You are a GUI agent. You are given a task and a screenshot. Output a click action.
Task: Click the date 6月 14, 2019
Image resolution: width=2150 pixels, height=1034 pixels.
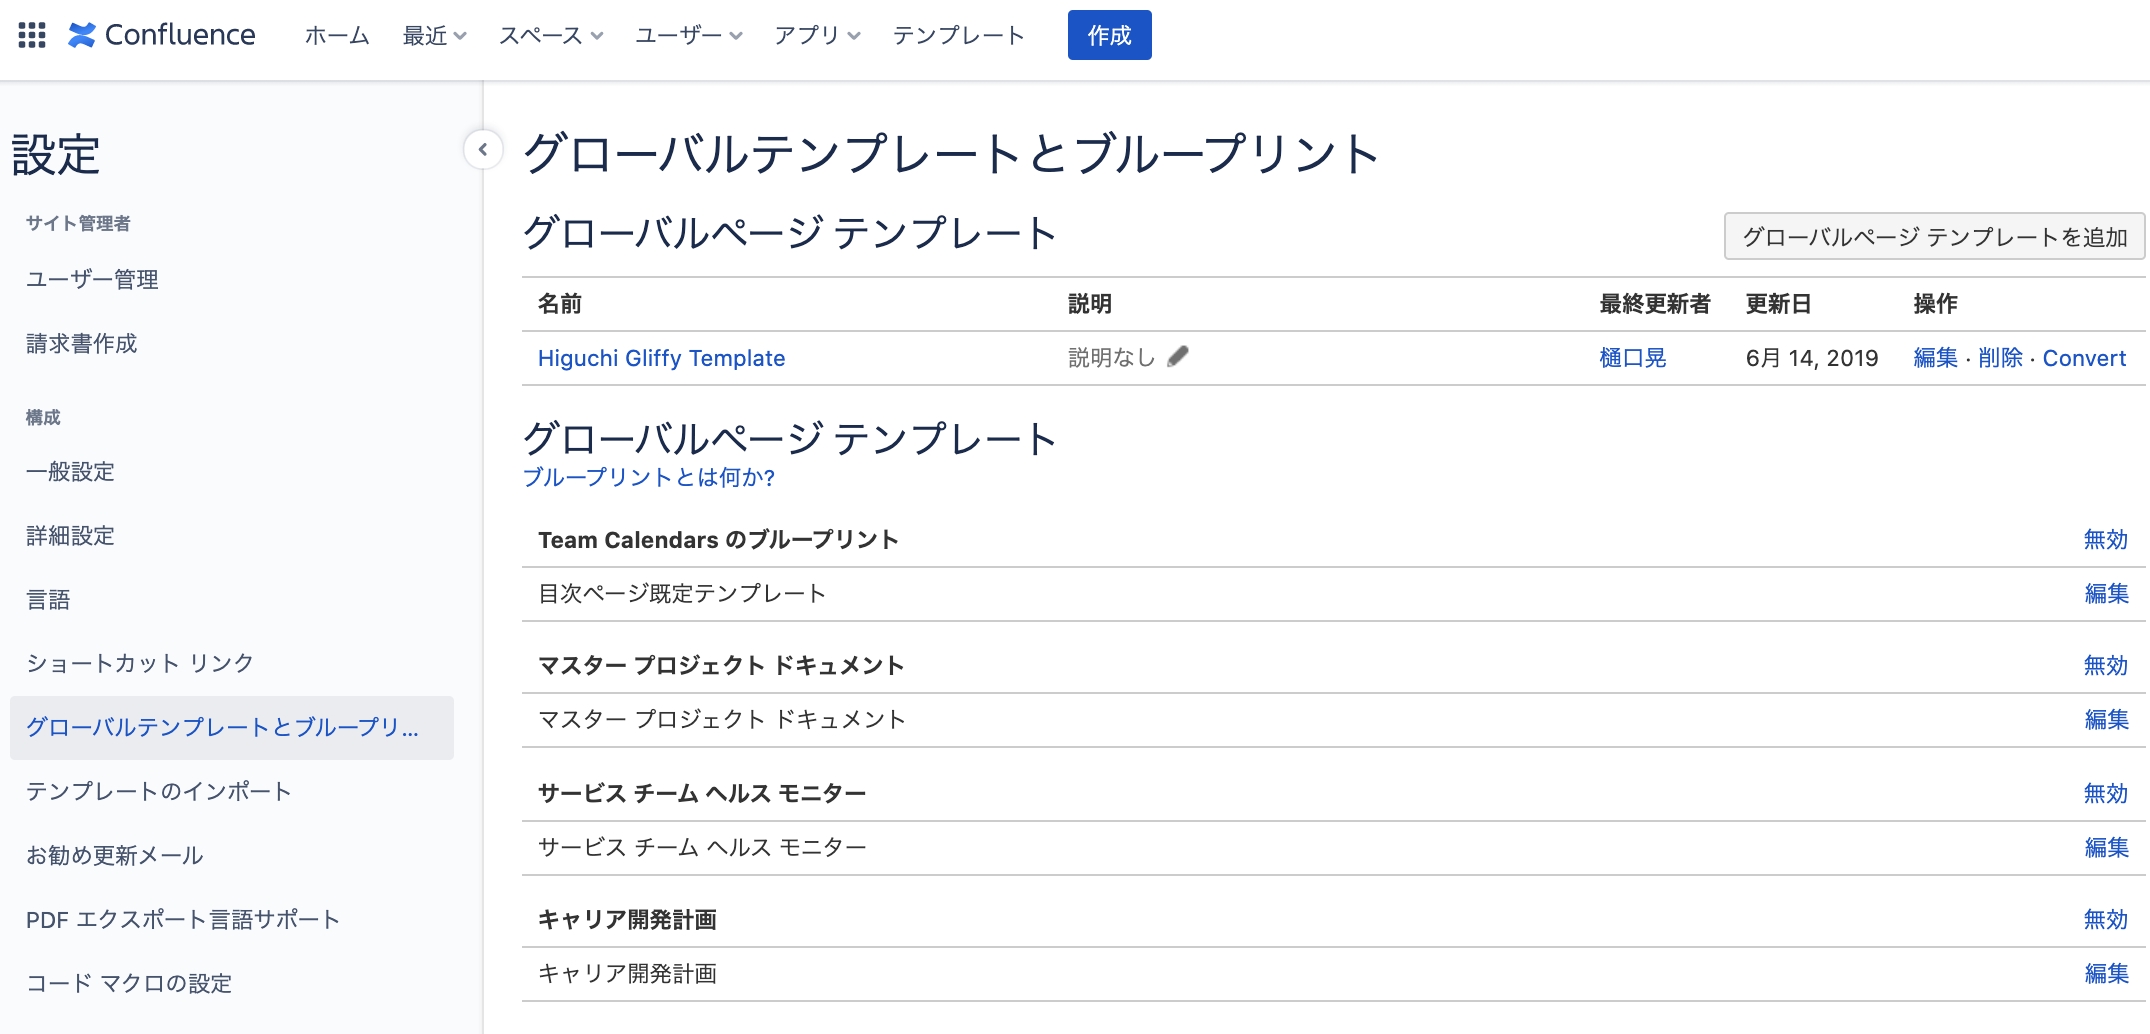(x=1812, y=358)
